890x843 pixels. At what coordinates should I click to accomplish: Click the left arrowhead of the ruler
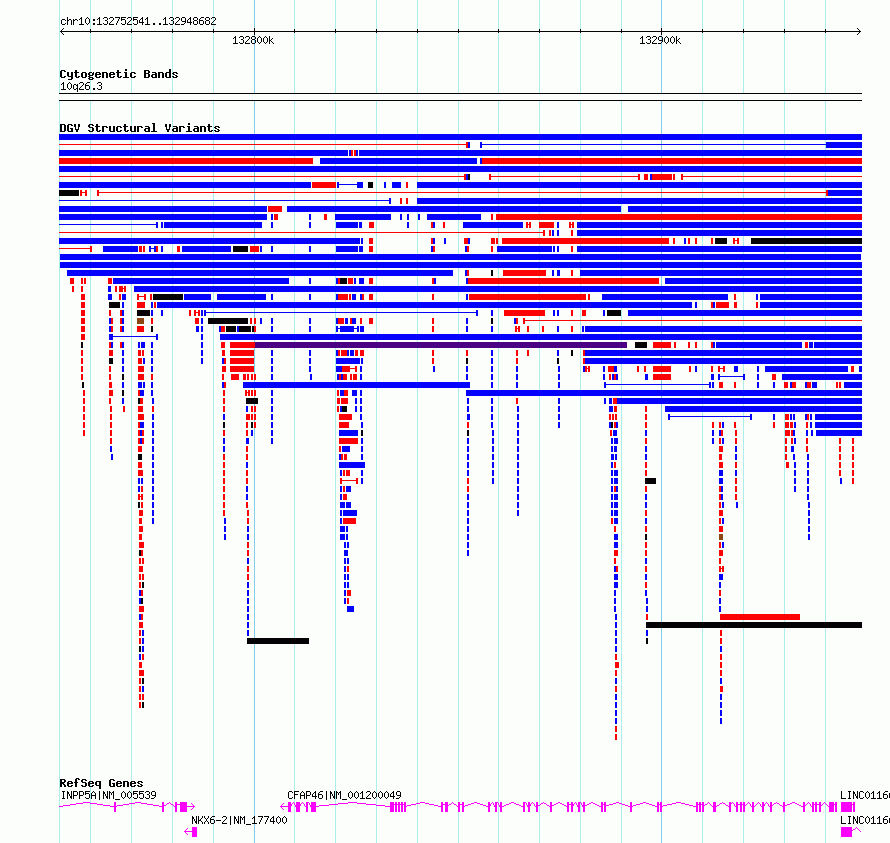tap(62, 31)
